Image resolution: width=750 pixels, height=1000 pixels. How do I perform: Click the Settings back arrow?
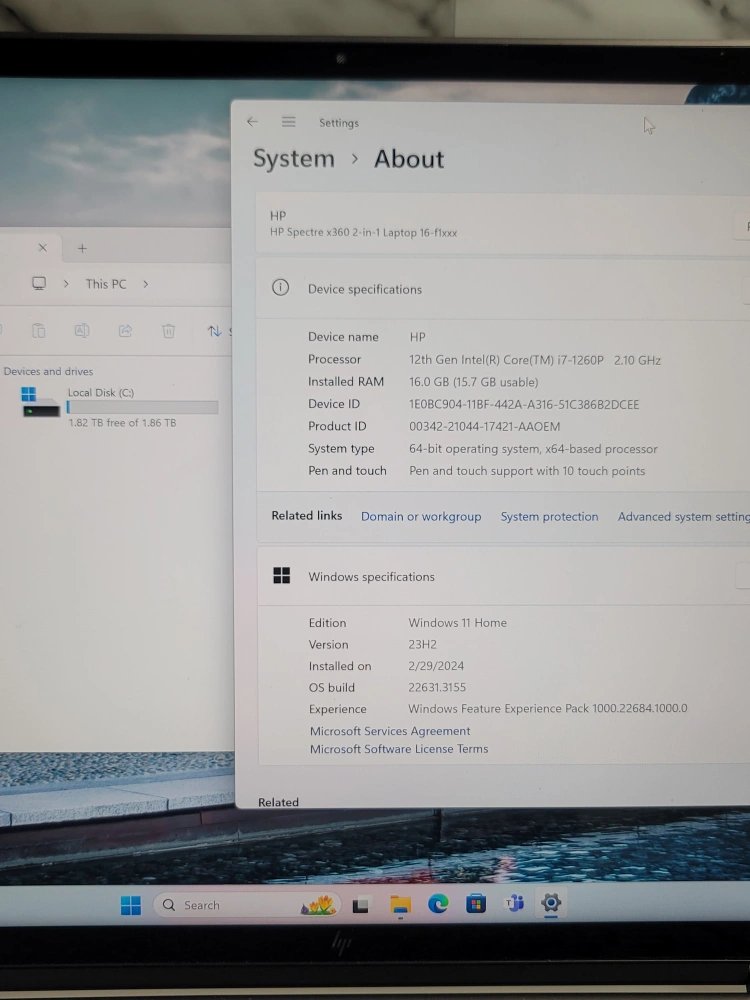click(252, 122)
